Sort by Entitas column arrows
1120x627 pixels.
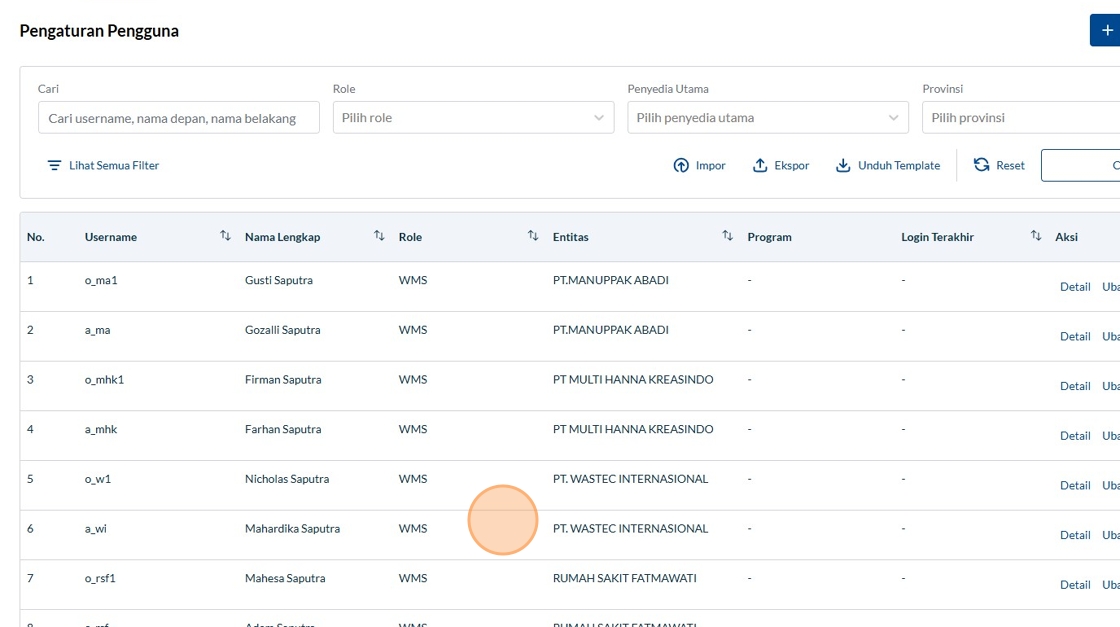(727, 236)
